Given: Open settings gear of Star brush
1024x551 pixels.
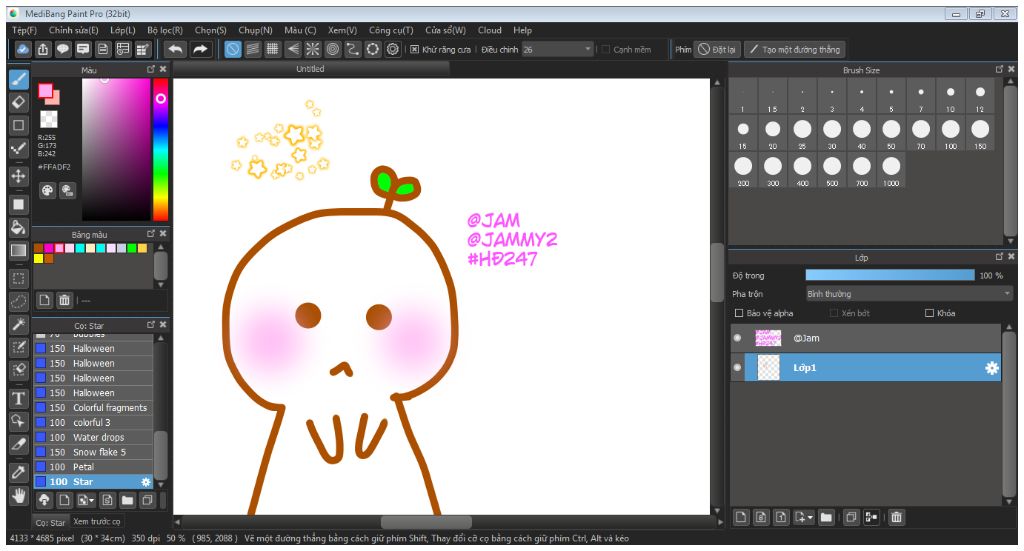Looking at the screenshot, I should [146, 482].
